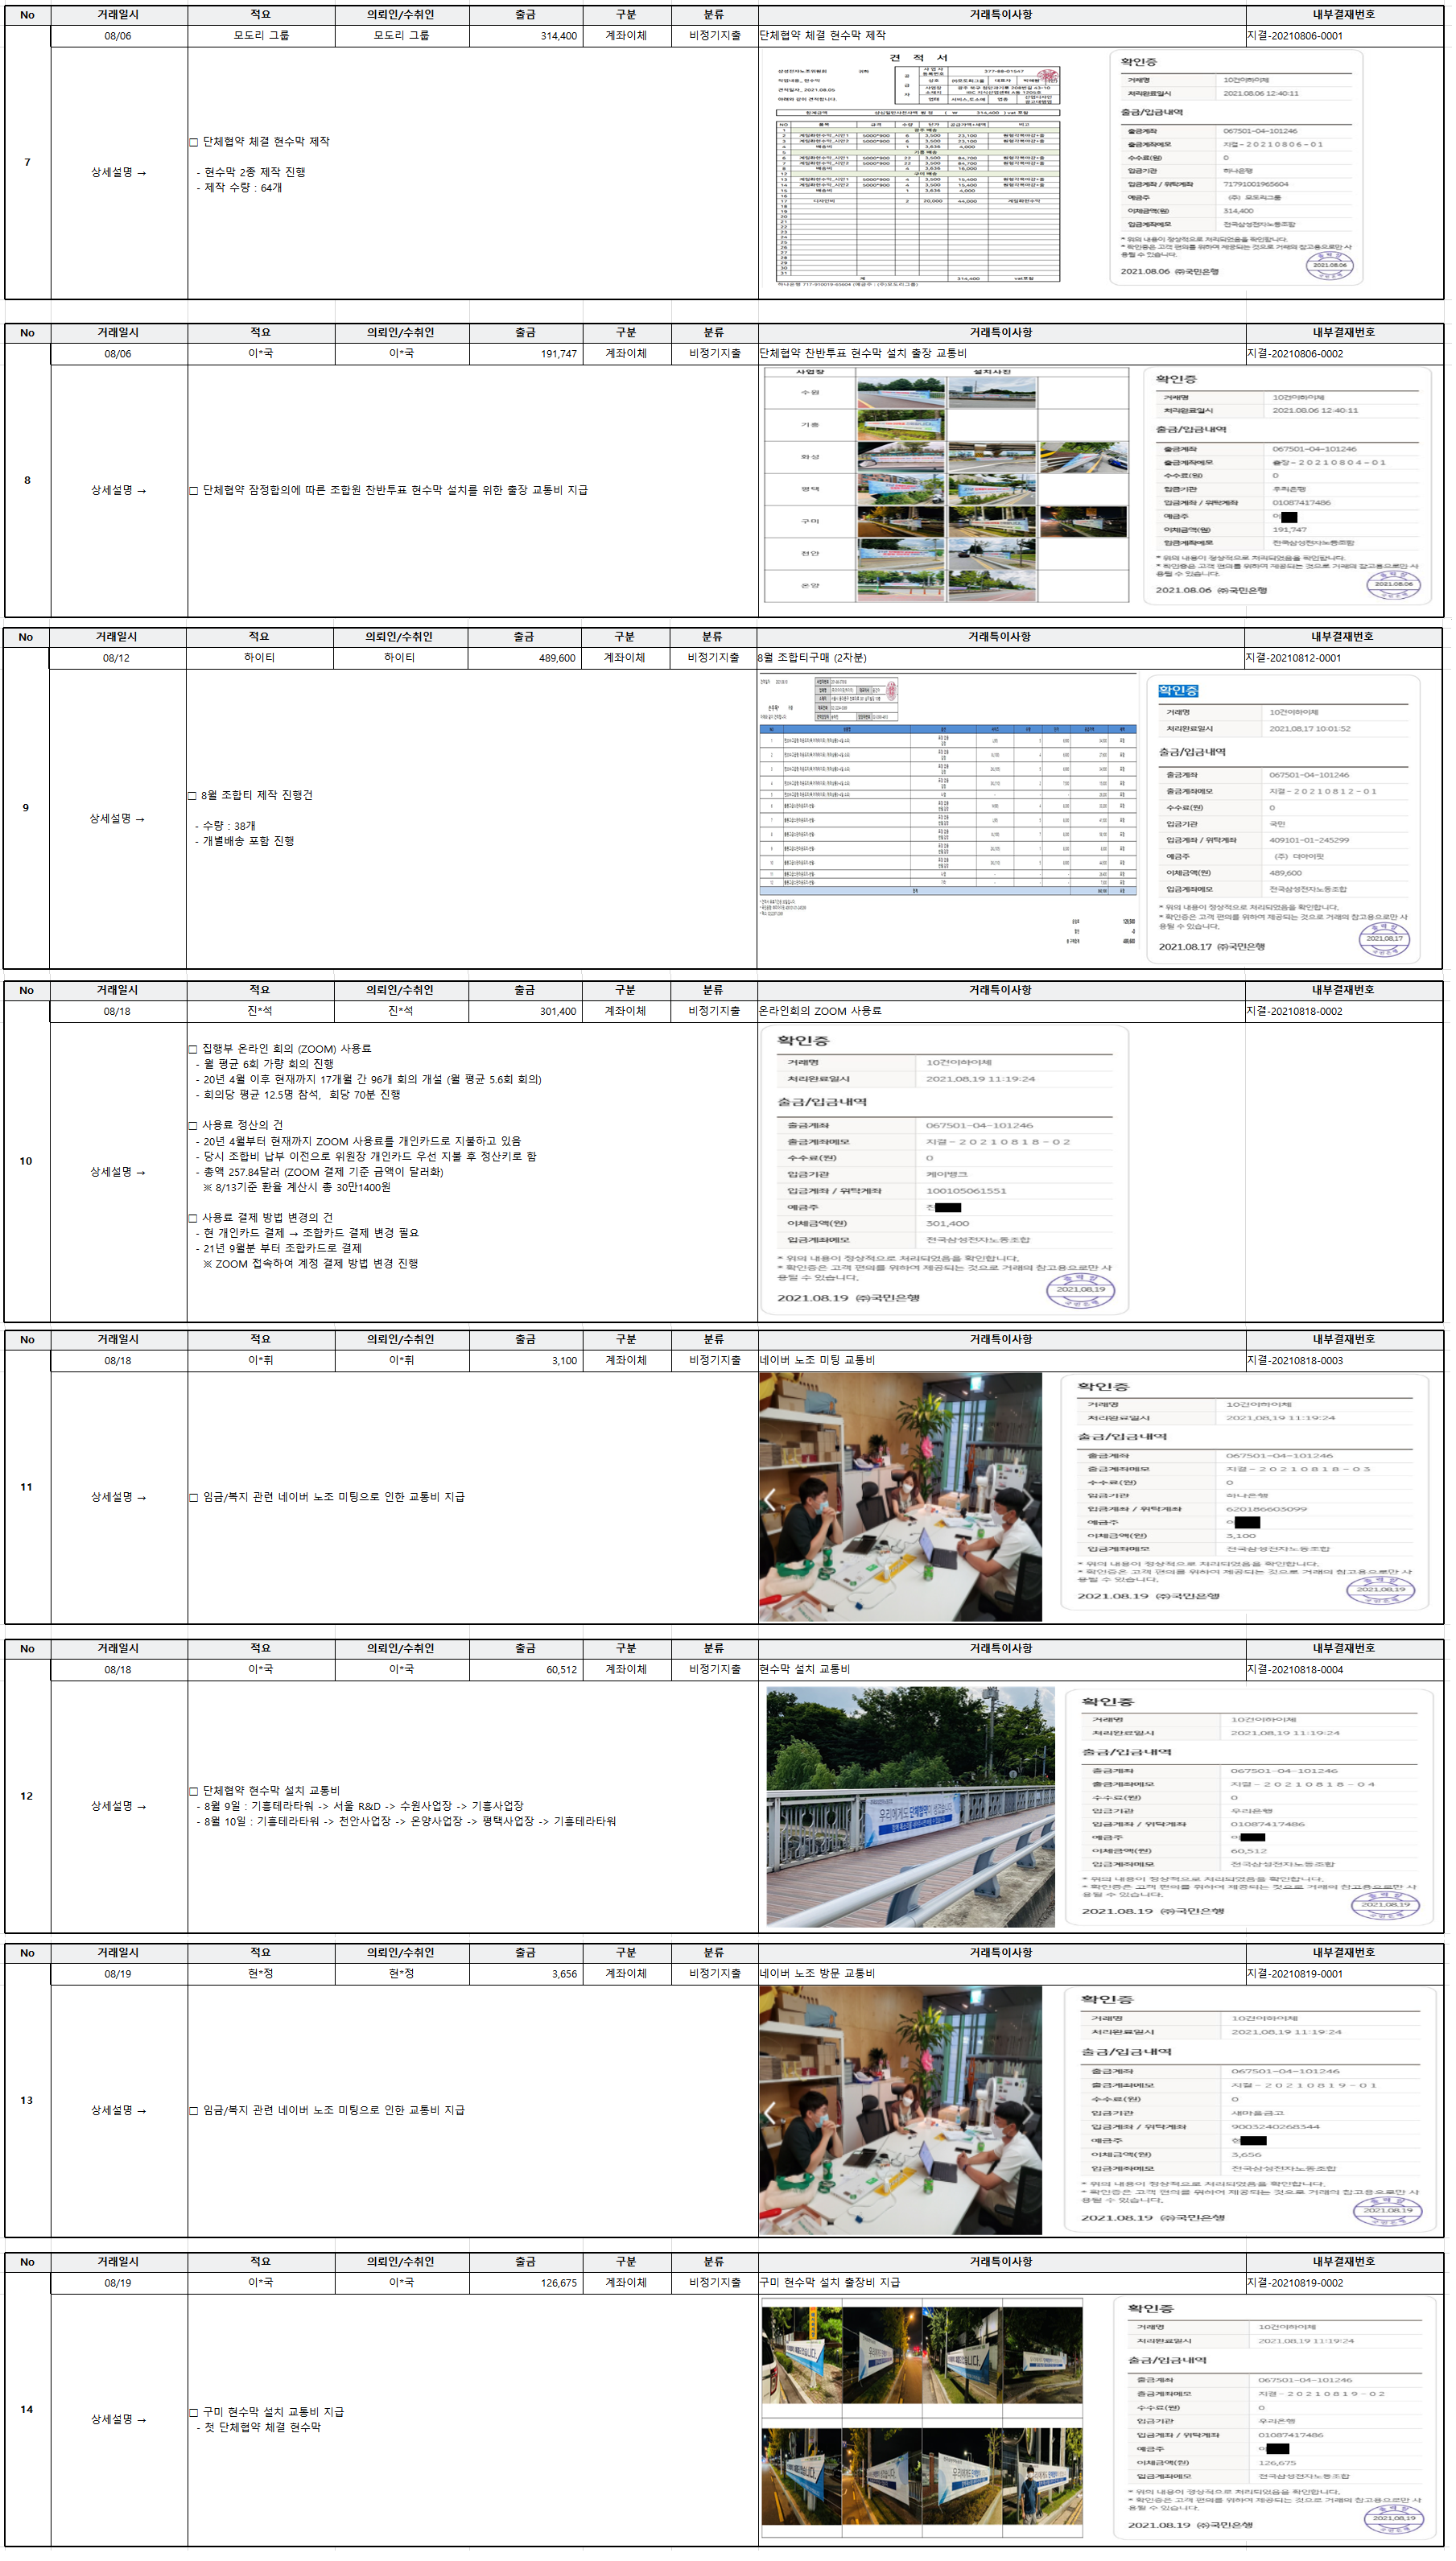
Task: Open reference number 지결-20210818-0002
Action: tap(1294, 1011)
